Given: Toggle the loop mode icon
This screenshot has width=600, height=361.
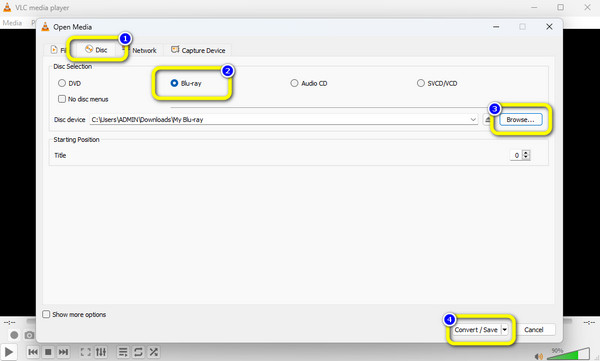Looking at the screenshot, I should pyautogui.click(x=138, y=352).
